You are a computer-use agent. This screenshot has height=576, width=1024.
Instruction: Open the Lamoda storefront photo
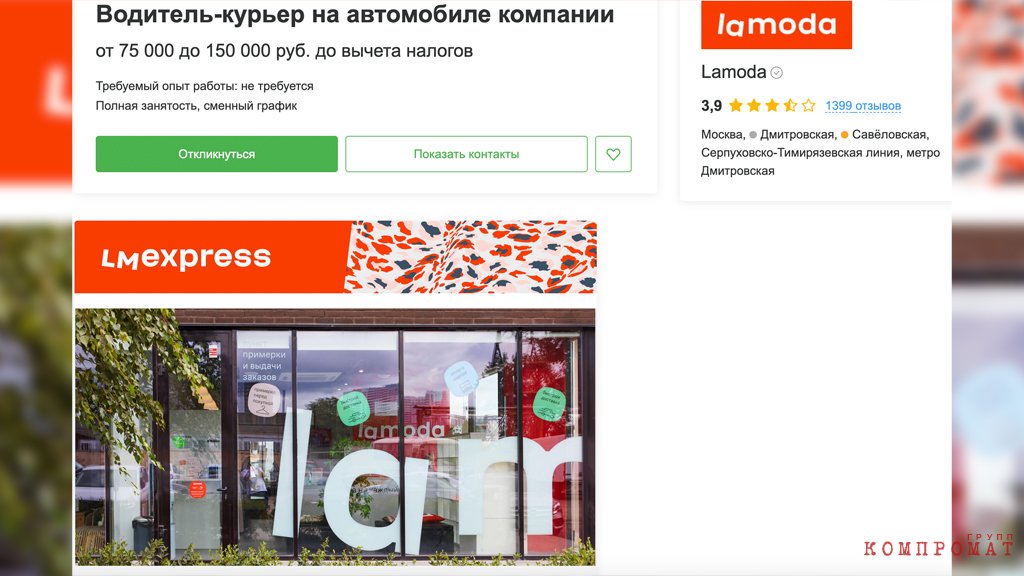[x=335, y=437]
